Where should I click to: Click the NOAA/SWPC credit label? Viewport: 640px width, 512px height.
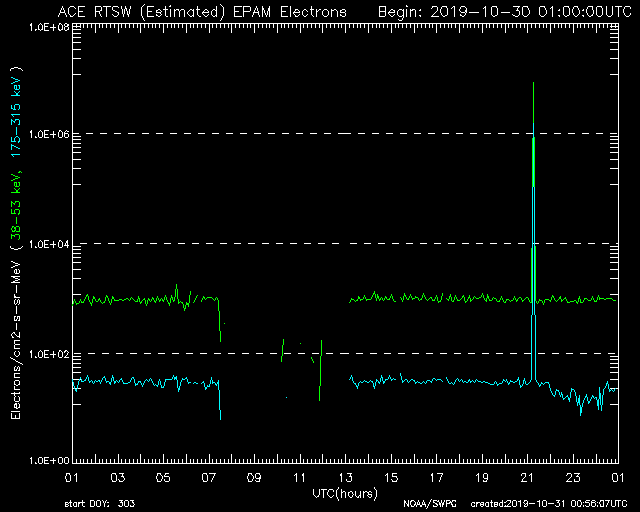click(x=426, y=503)
